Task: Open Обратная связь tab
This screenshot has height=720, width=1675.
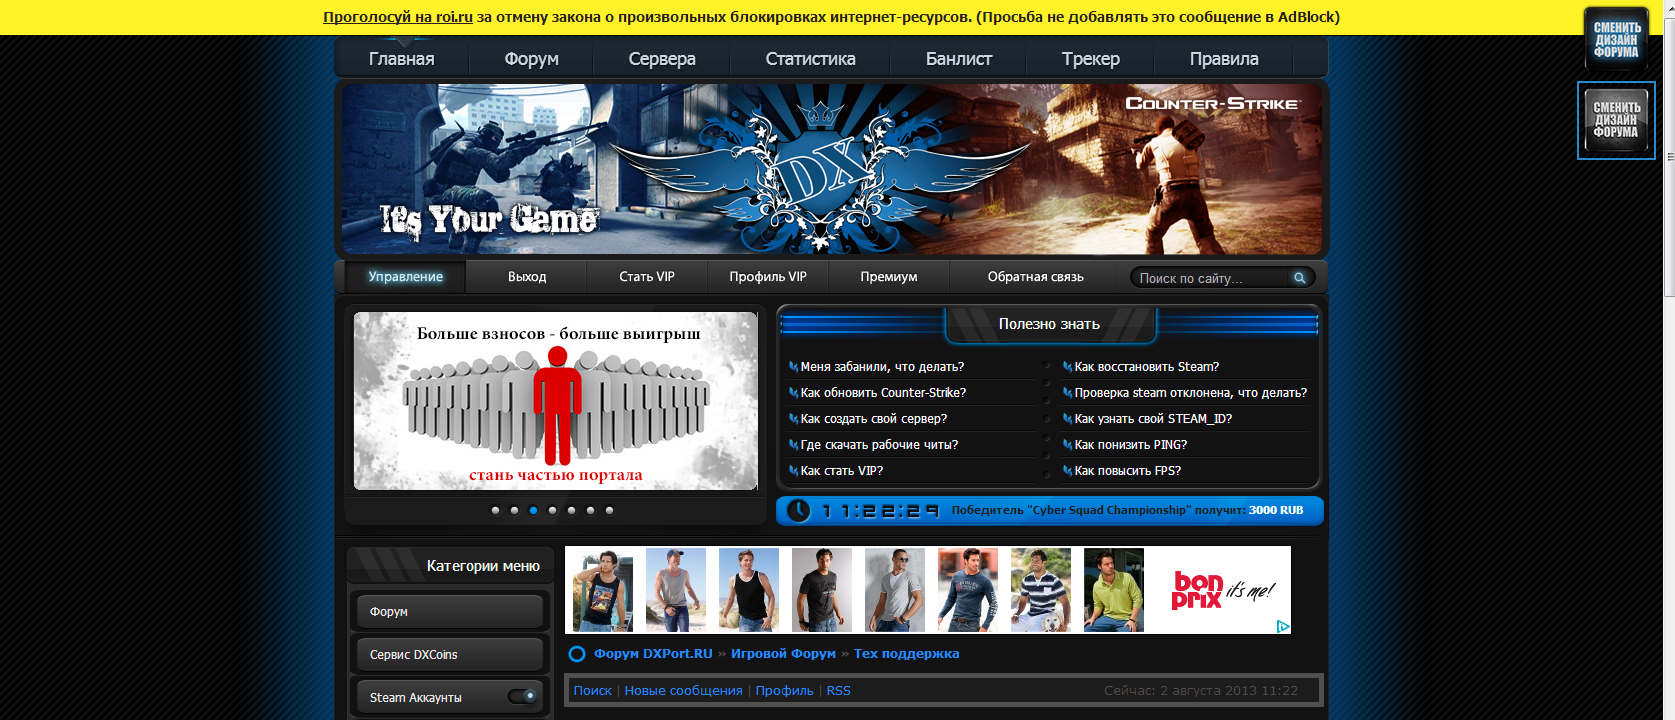Action: click(1036, 277)
